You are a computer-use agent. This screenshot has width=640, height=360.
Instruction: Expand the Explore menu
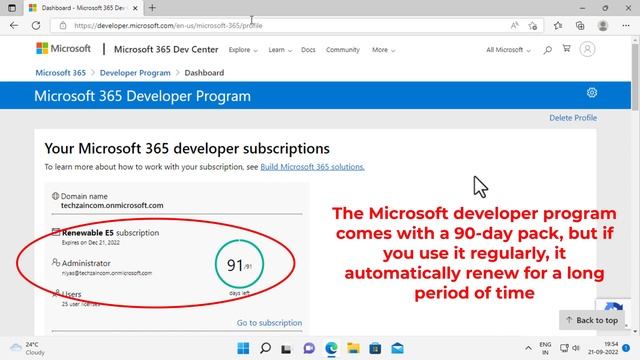coord(243,50)
